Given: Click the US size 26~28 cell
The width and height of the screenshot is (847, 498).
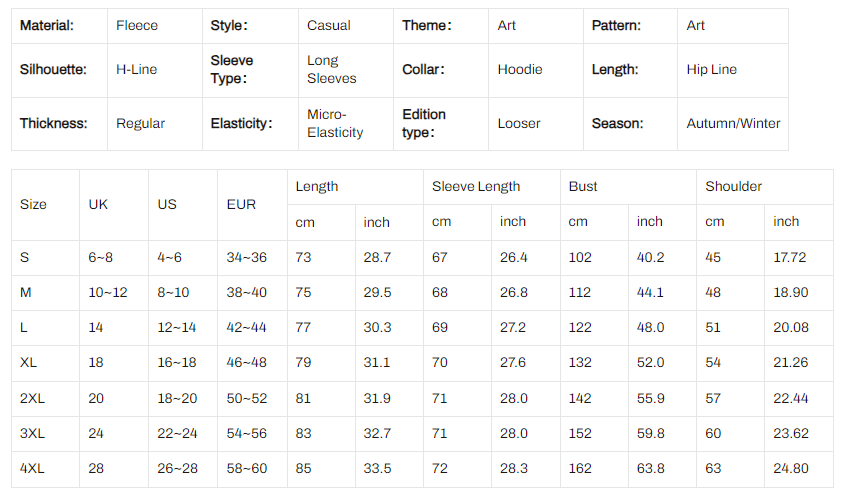Looking at the screenshot, I should pos(177,468).
